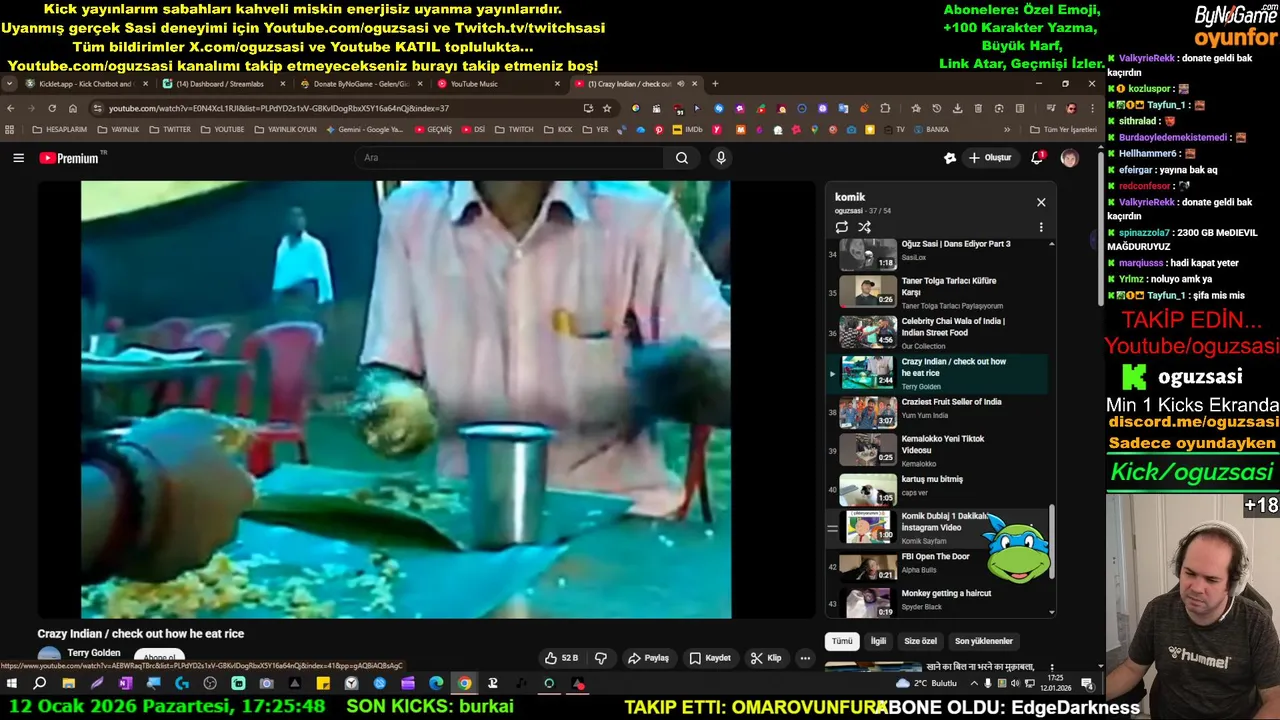Select the Tümü filter chip
The width and height of the screenshot is (1280, 720).
click(843, 641)
